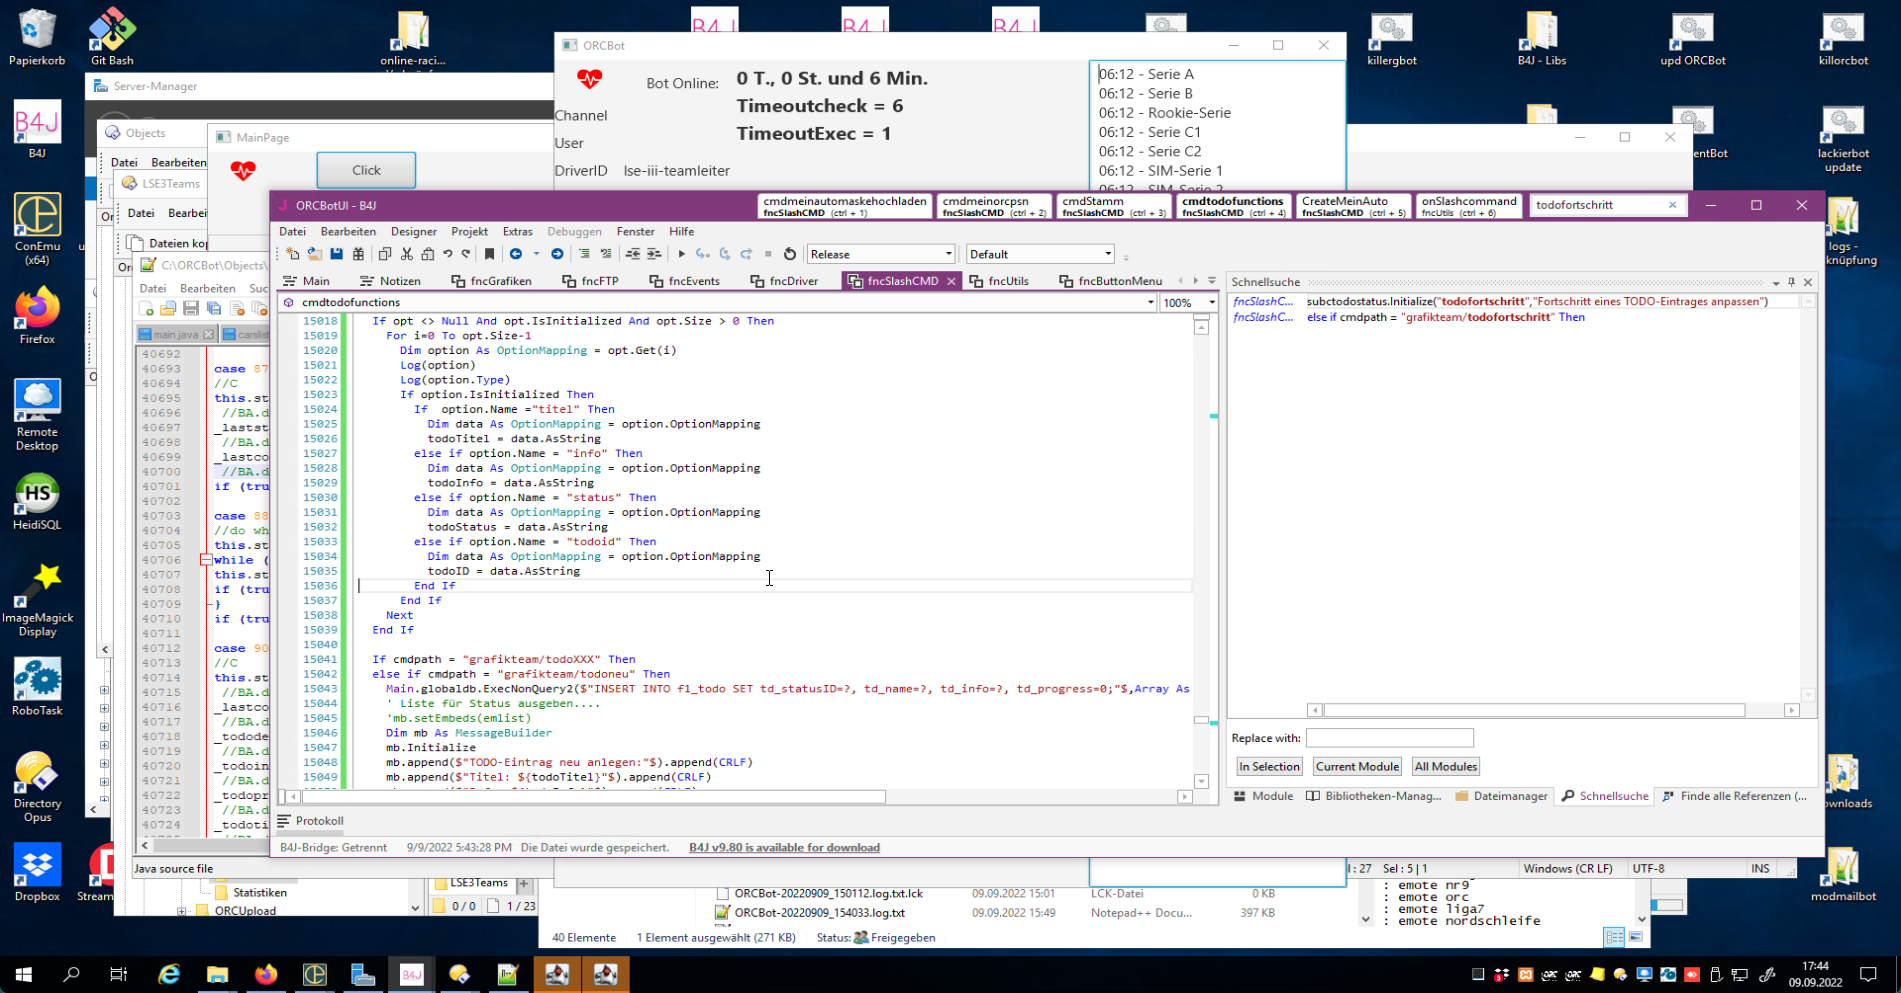Click the code editor horizontal scrollbar
Viewport: 1901px width, 993px height.
[594, 797]
